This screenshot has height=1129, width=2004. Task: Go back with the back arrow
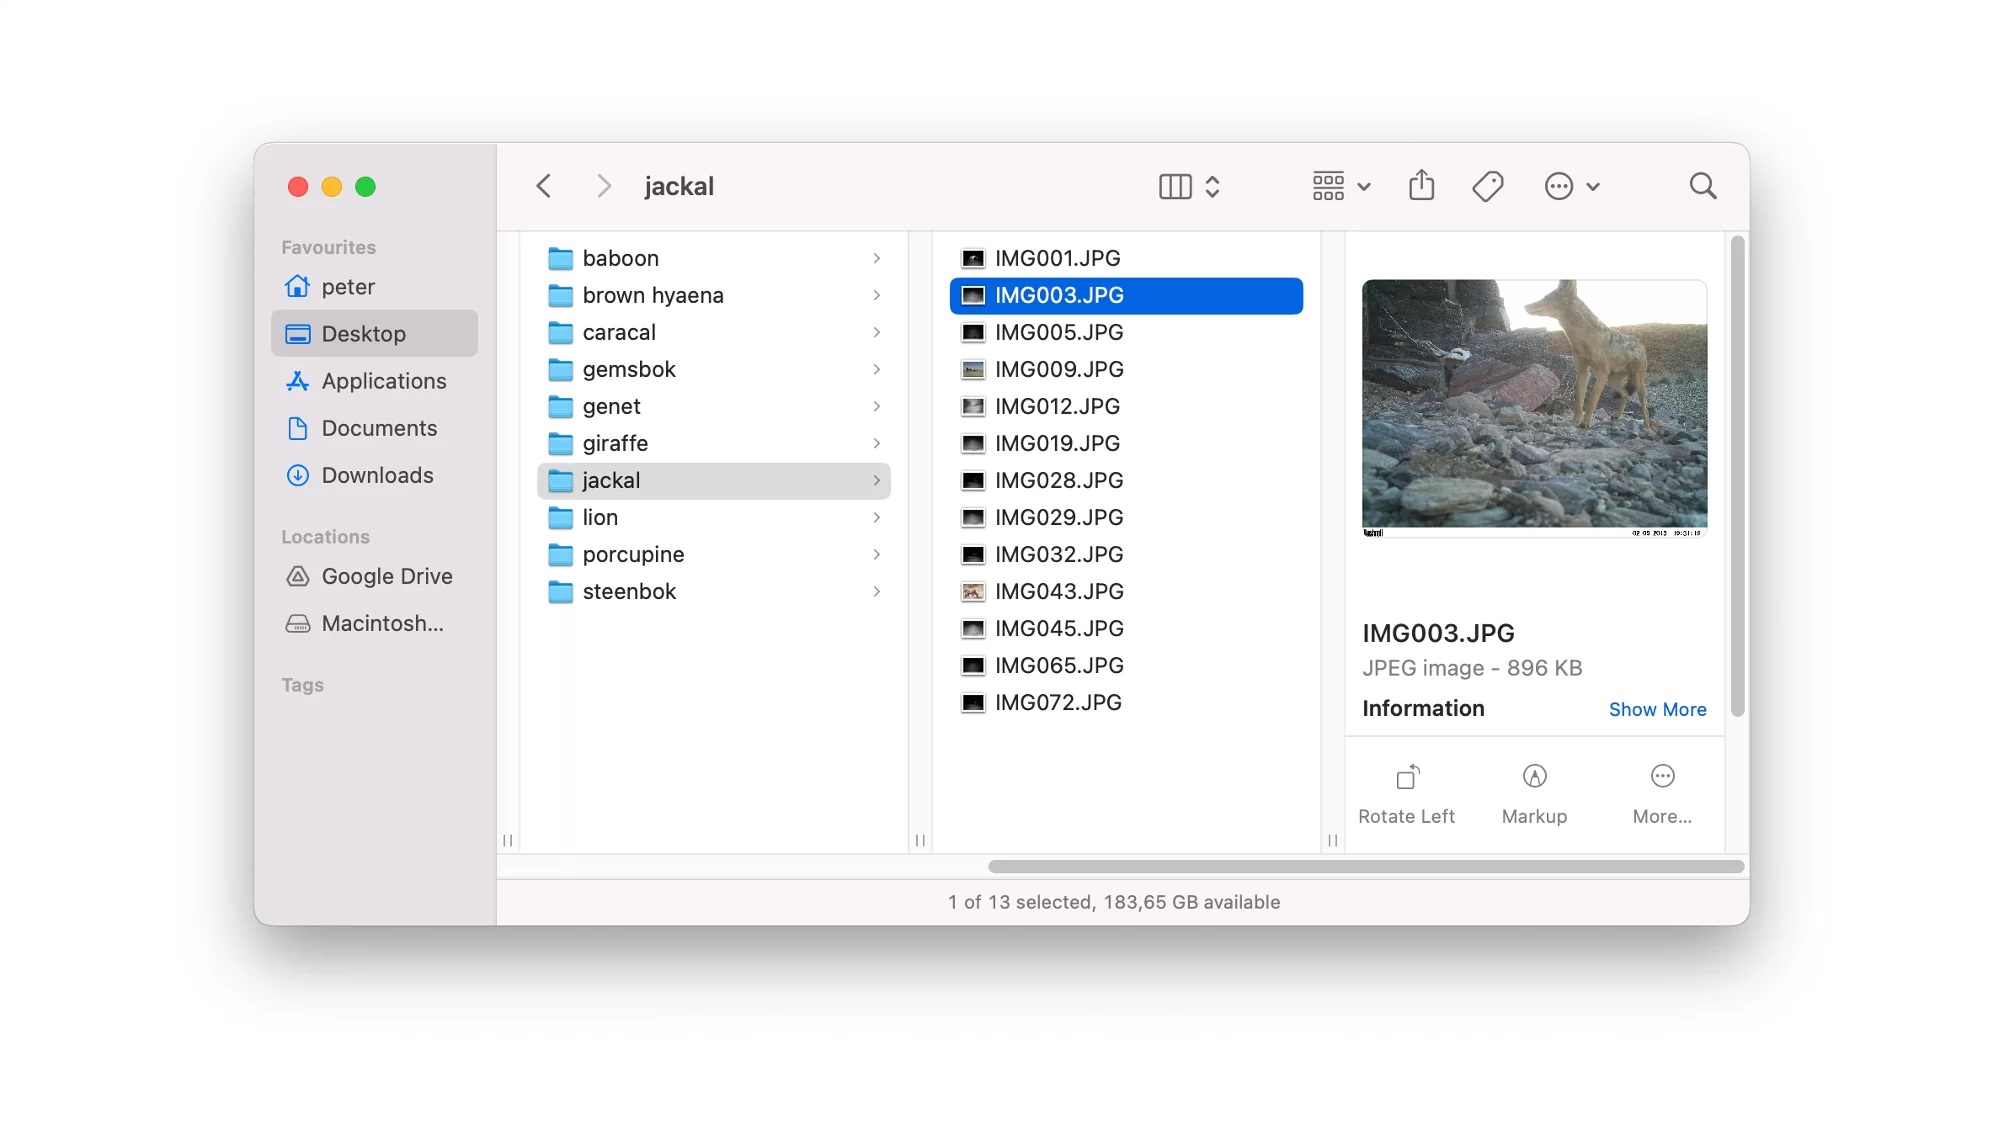coord(544,186)
